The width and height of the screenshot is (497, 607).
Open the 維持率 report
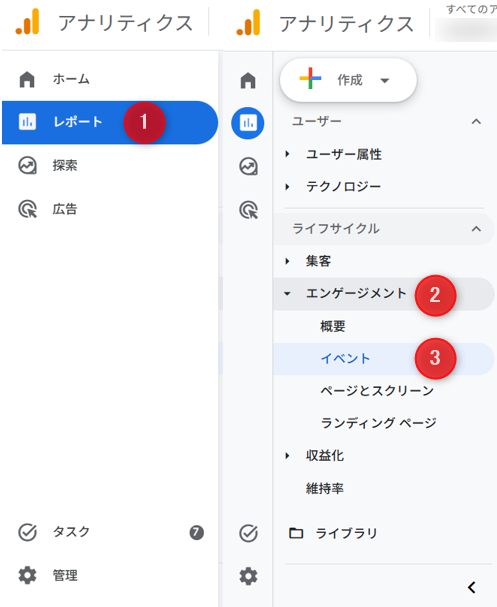(325, 489)
